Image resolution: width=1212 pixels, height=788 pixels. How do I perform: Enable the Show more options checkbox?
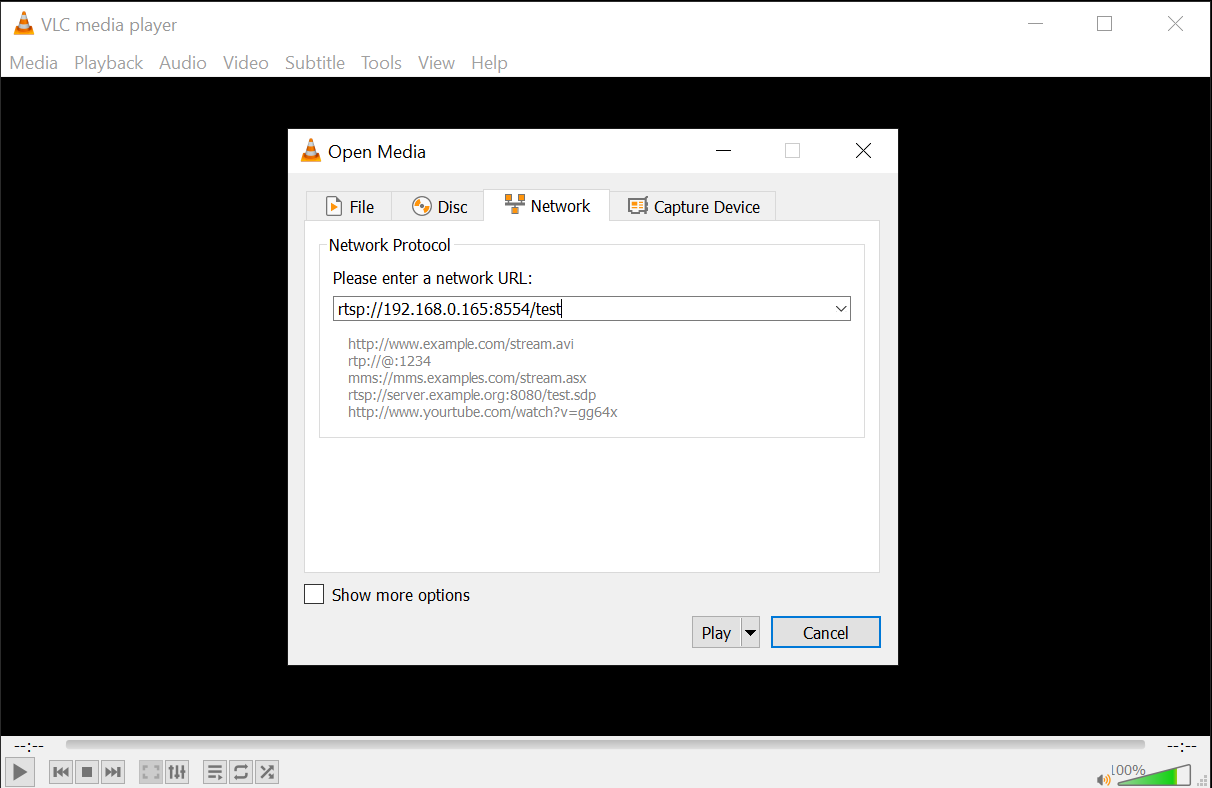point(313,594)
